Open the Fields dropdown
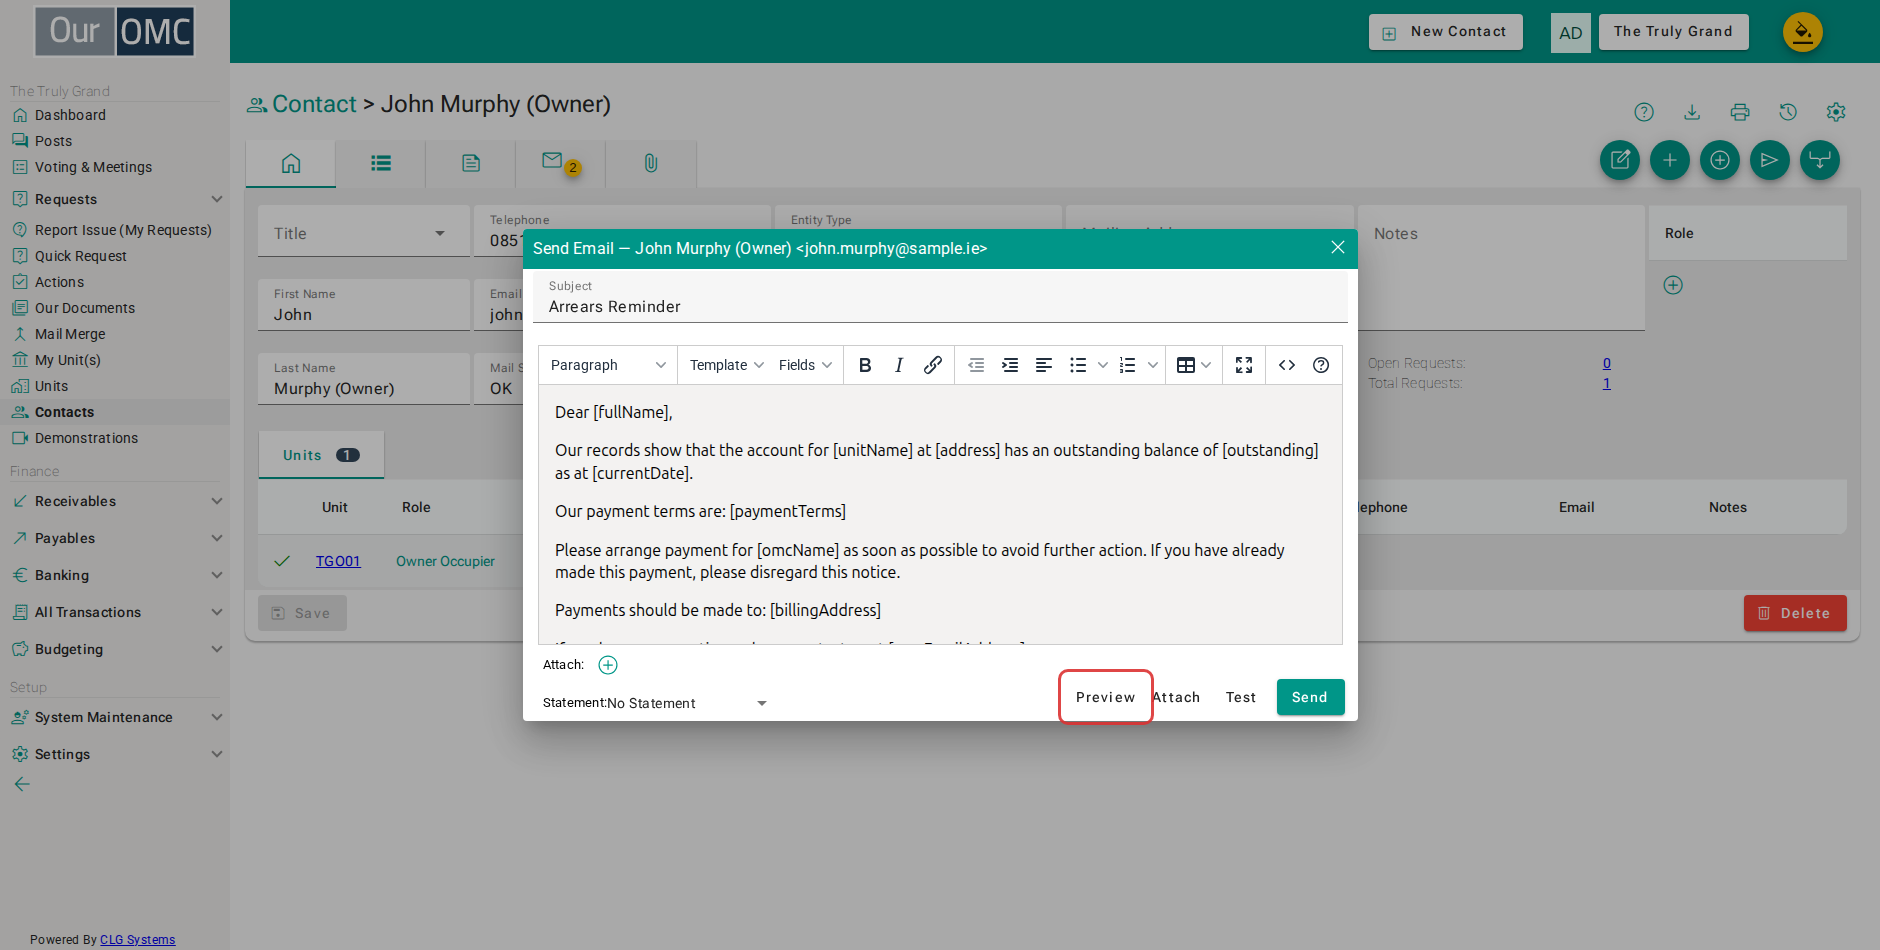Screen dimensions: 1880x950 pos(805,365)
